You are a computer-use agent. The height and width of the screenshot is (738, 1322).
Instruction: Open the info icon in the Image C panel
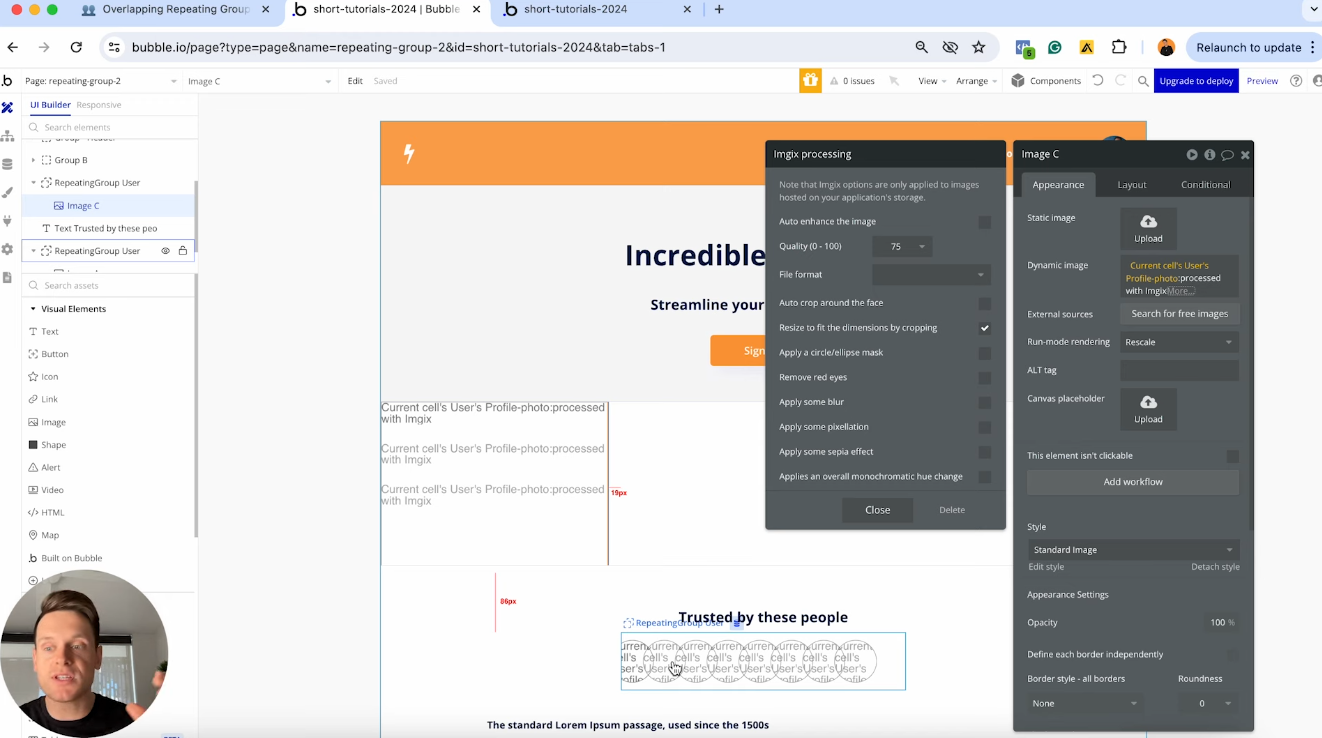(1210, 155)
